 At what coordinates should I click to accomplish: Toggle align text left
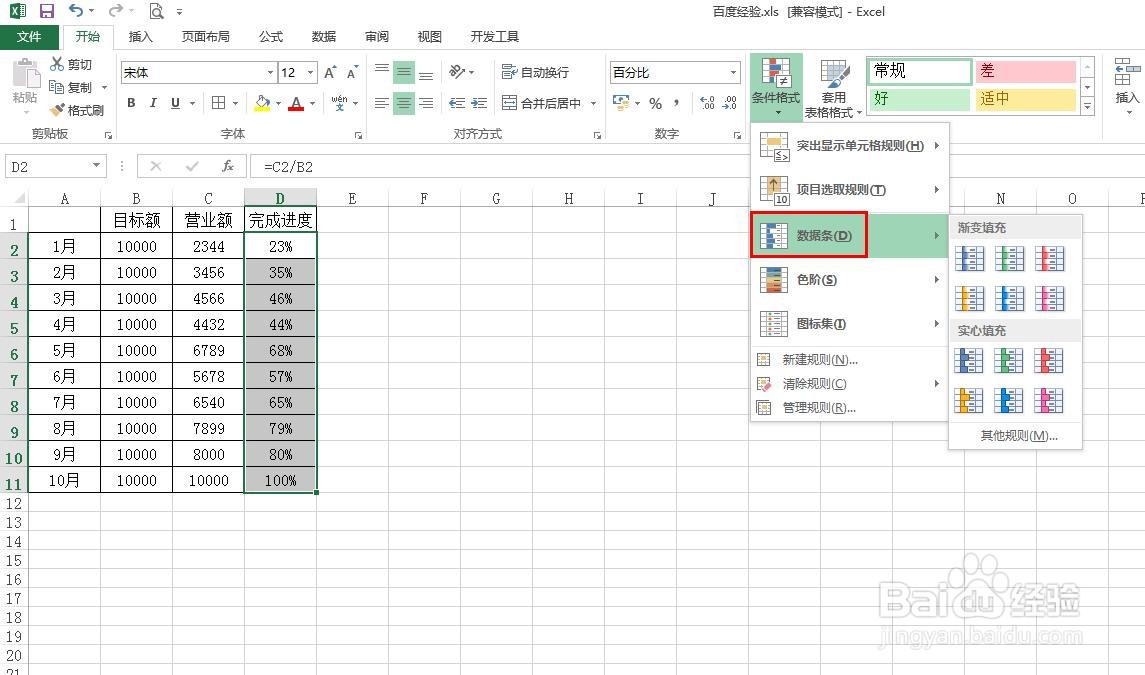click(382, 103)
